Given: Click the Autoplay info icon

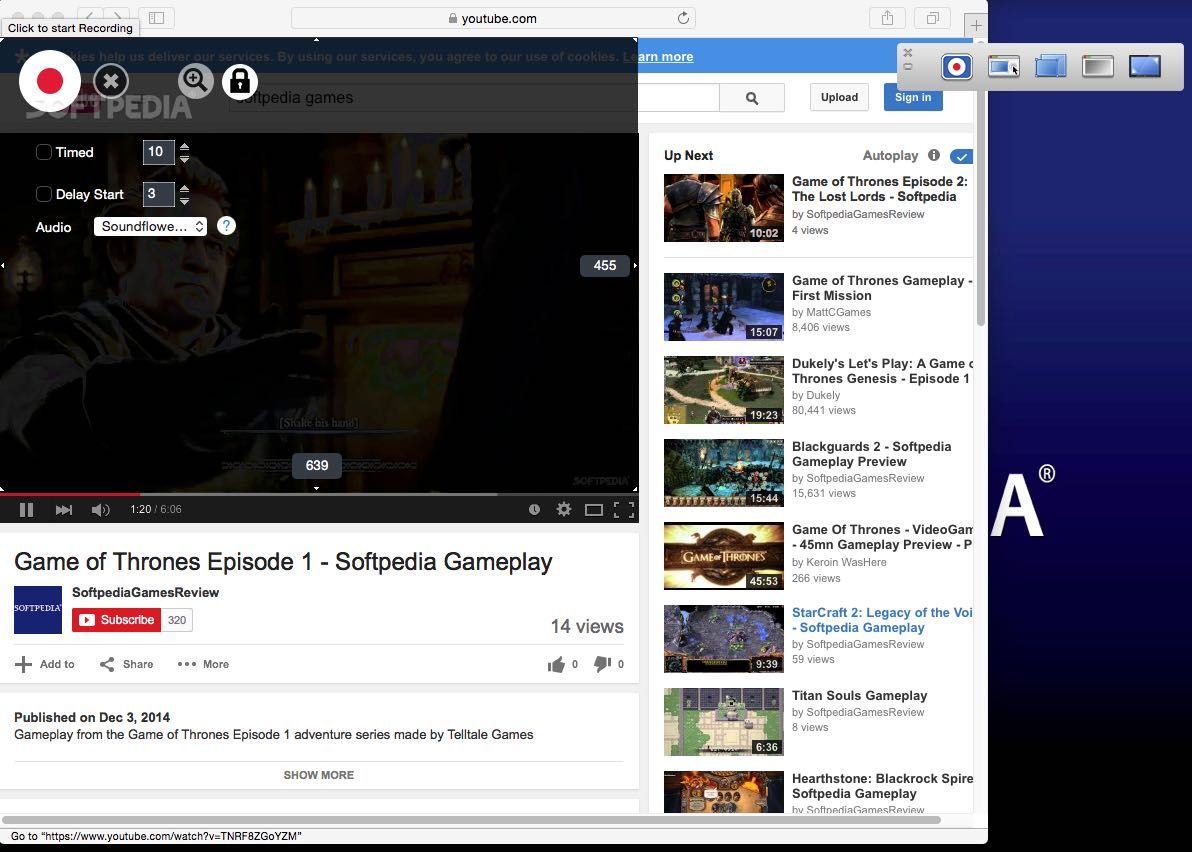Looking at the screenshot, I should tap(934, 155).
